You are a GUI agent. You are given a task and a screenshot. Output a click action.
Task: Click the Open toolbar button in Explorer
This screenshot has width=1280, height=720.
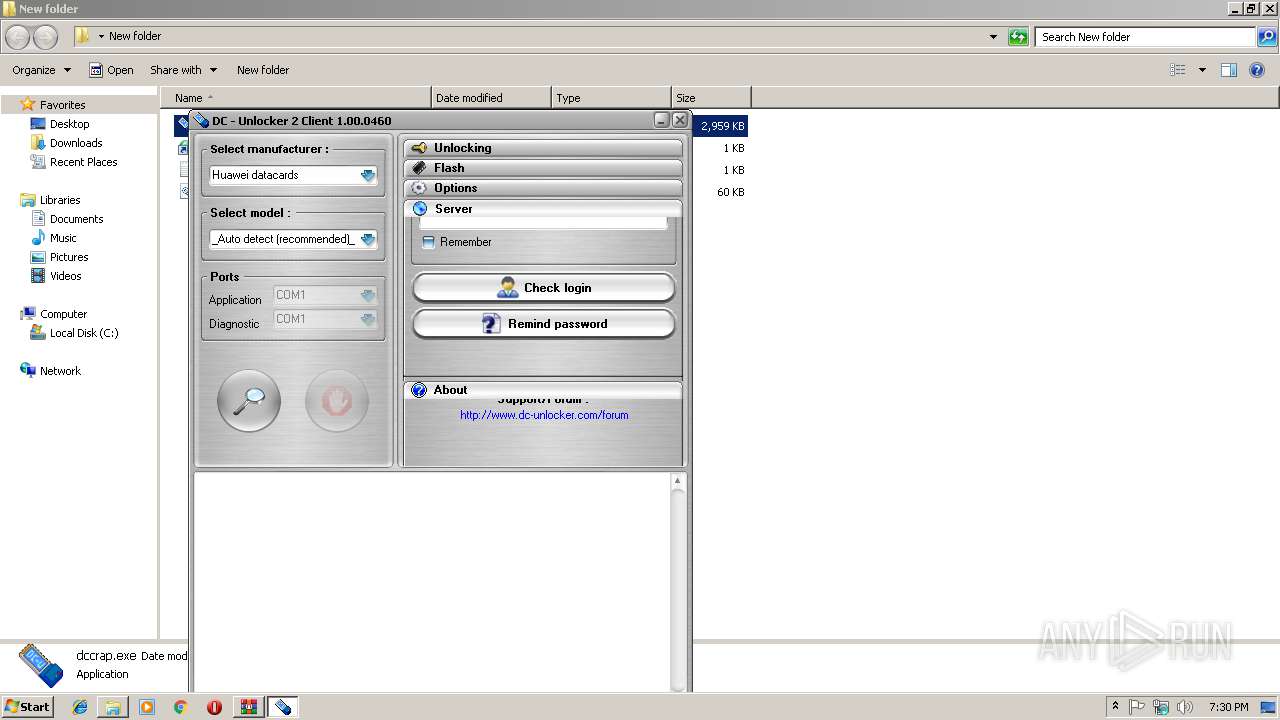[x=111, y=70]
